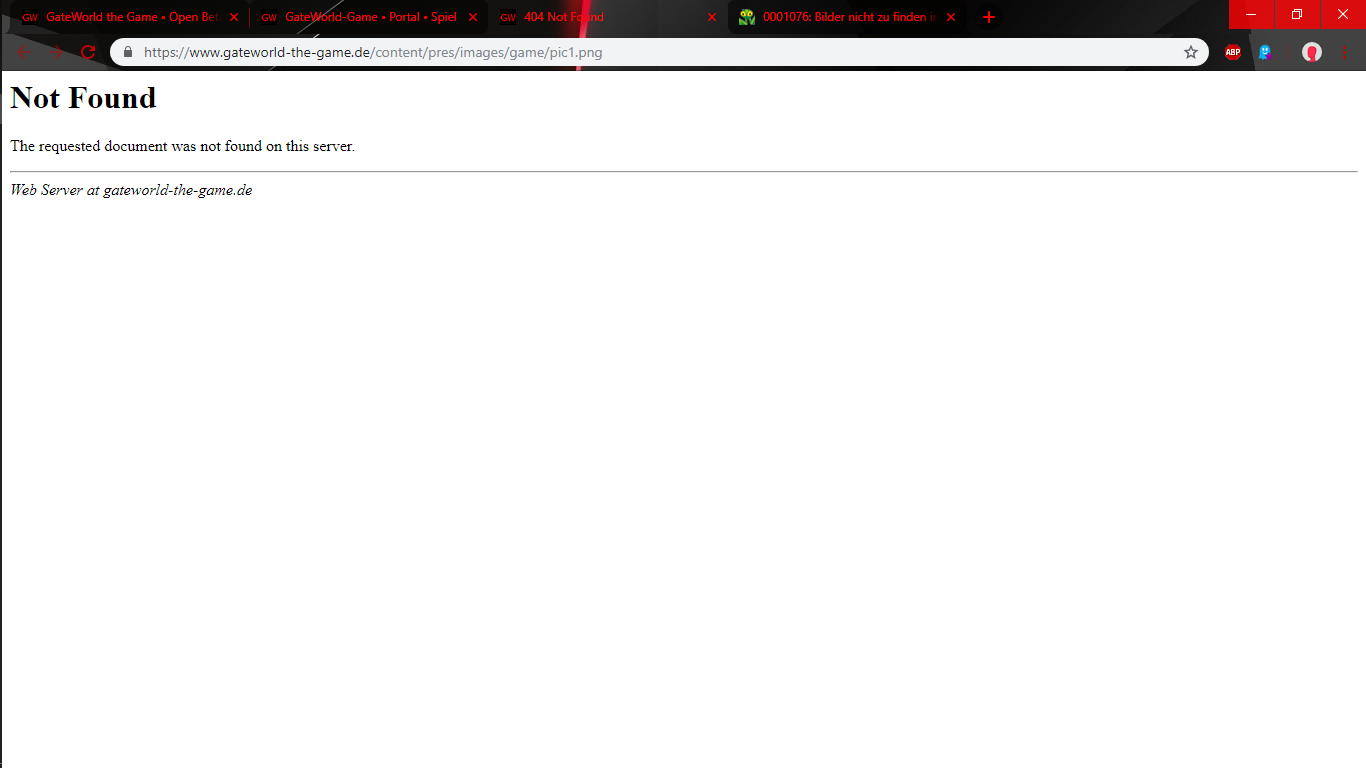Close the 0001076 bug tracker tab
Image resolution: width=1366 pixels, height=768 pixels.
951,17
